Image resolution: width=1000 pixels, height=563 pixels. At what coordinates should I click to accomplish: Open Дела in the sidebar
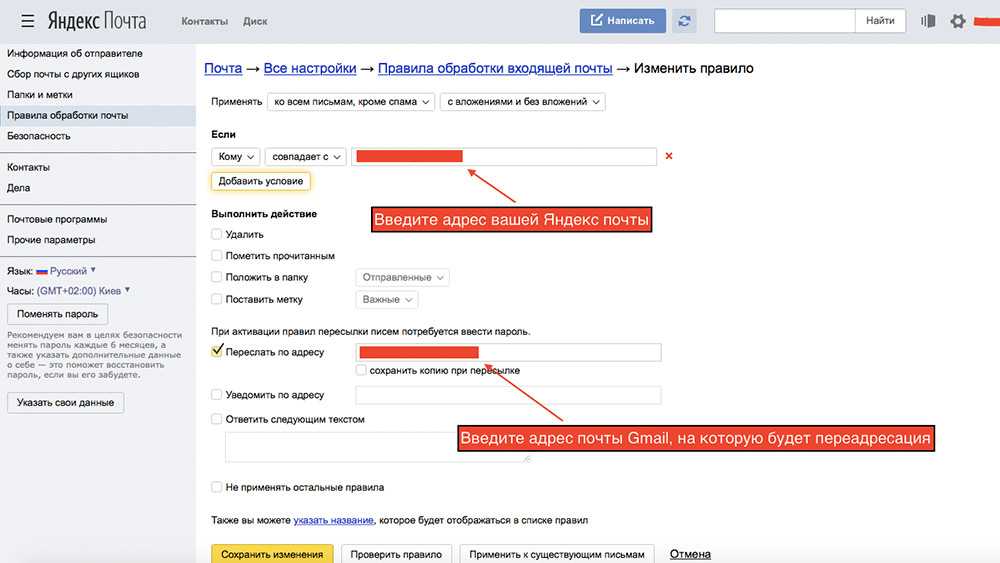tap(18, 187)
